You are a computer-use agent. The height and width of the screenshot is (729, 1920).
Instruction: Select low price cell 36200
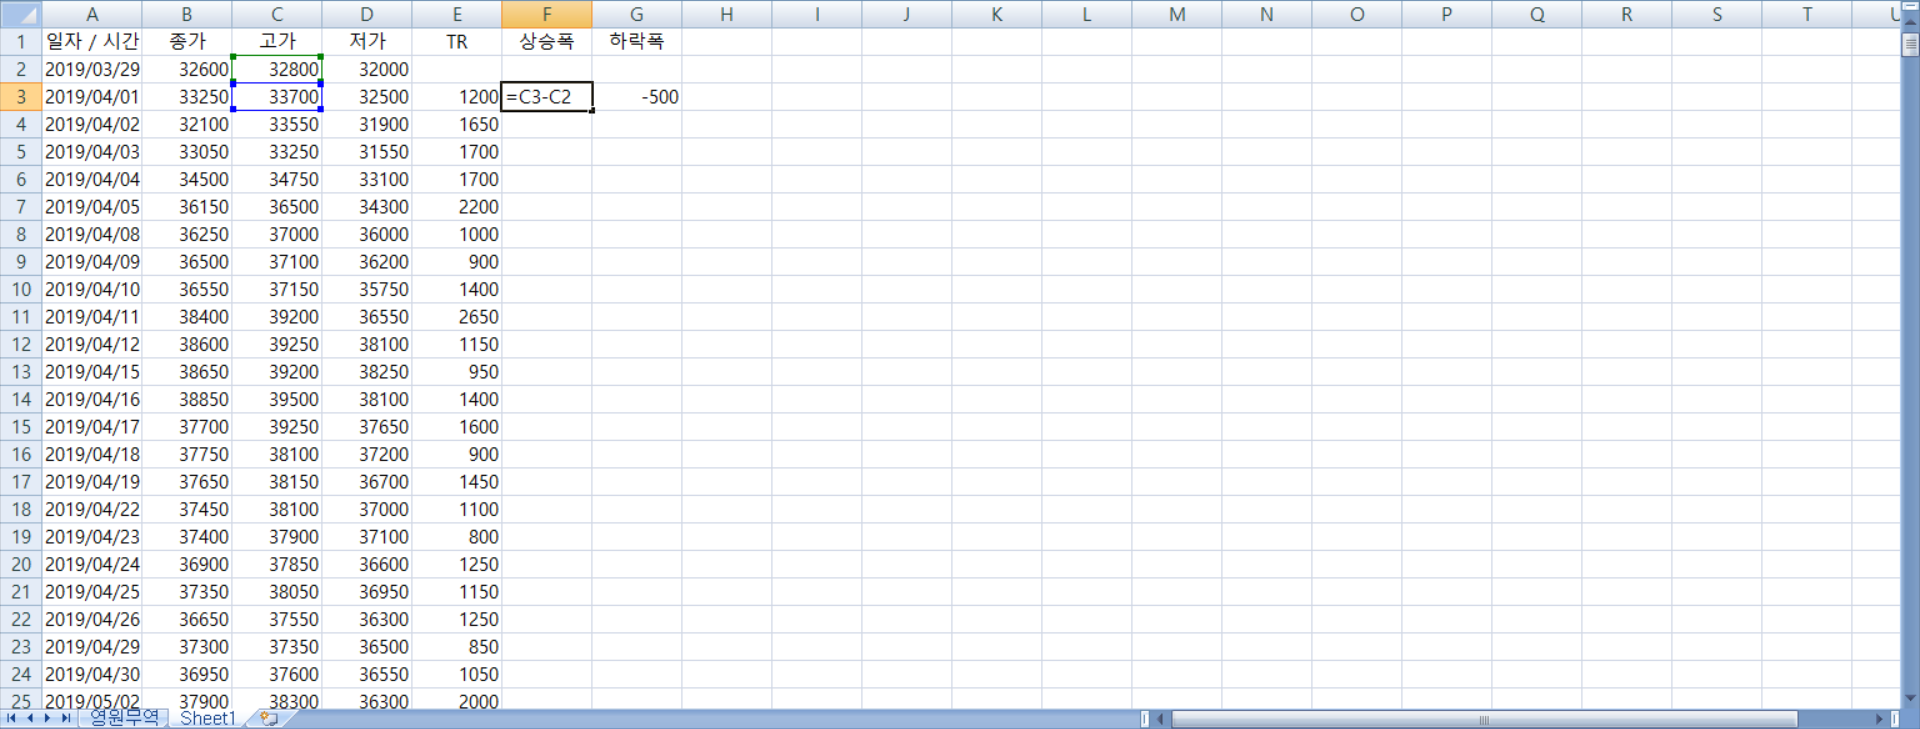367,262
